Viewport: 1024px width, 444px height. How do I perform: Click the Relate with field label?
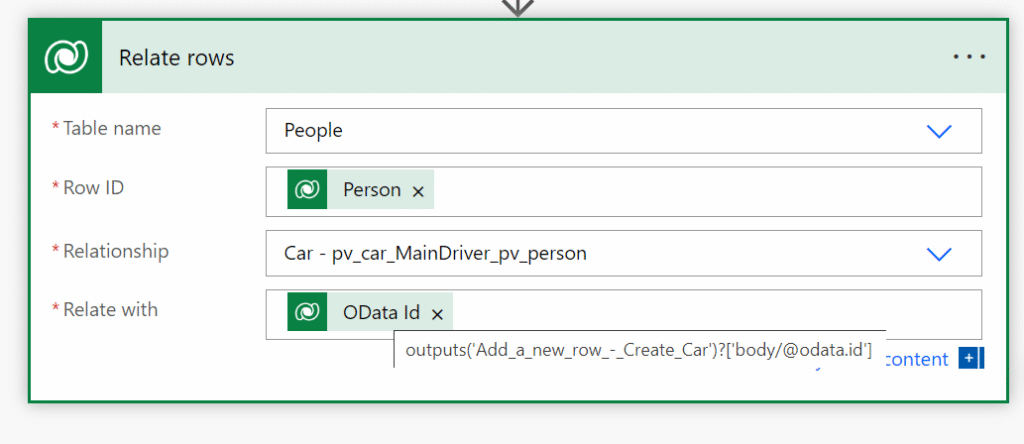(110, 309)
